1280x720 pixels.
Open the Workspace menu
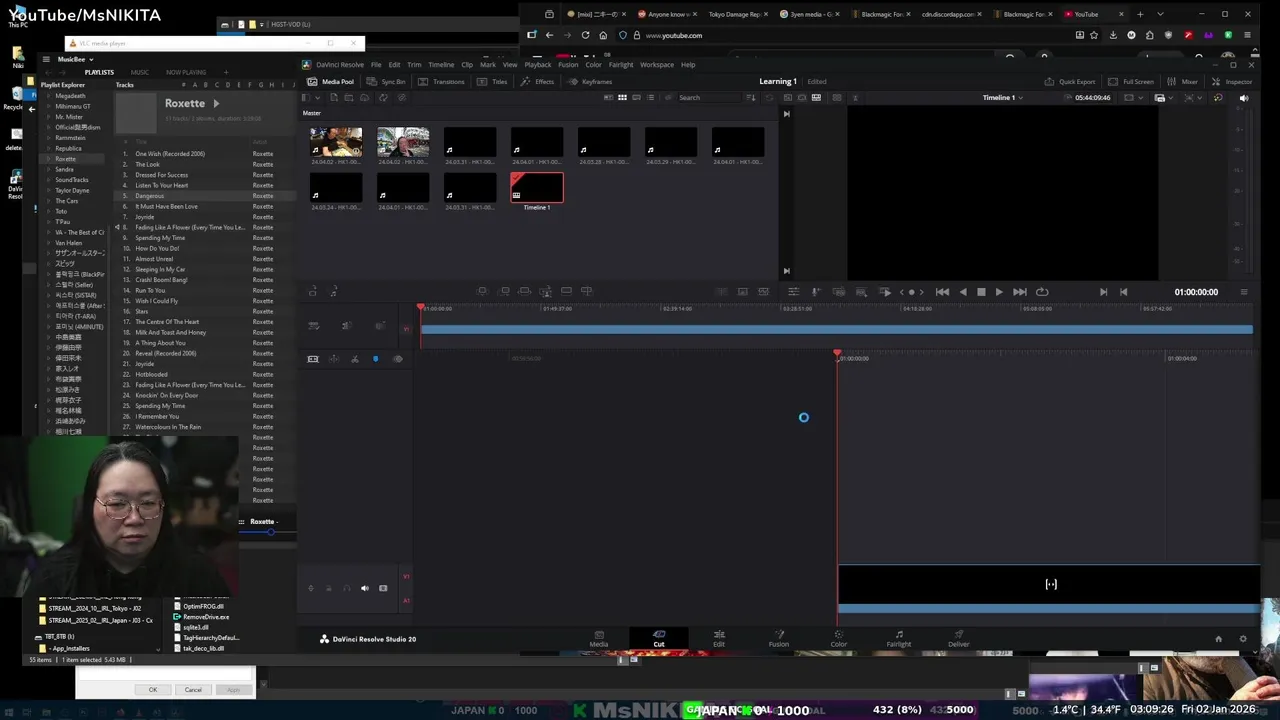[x=657, y=65]
